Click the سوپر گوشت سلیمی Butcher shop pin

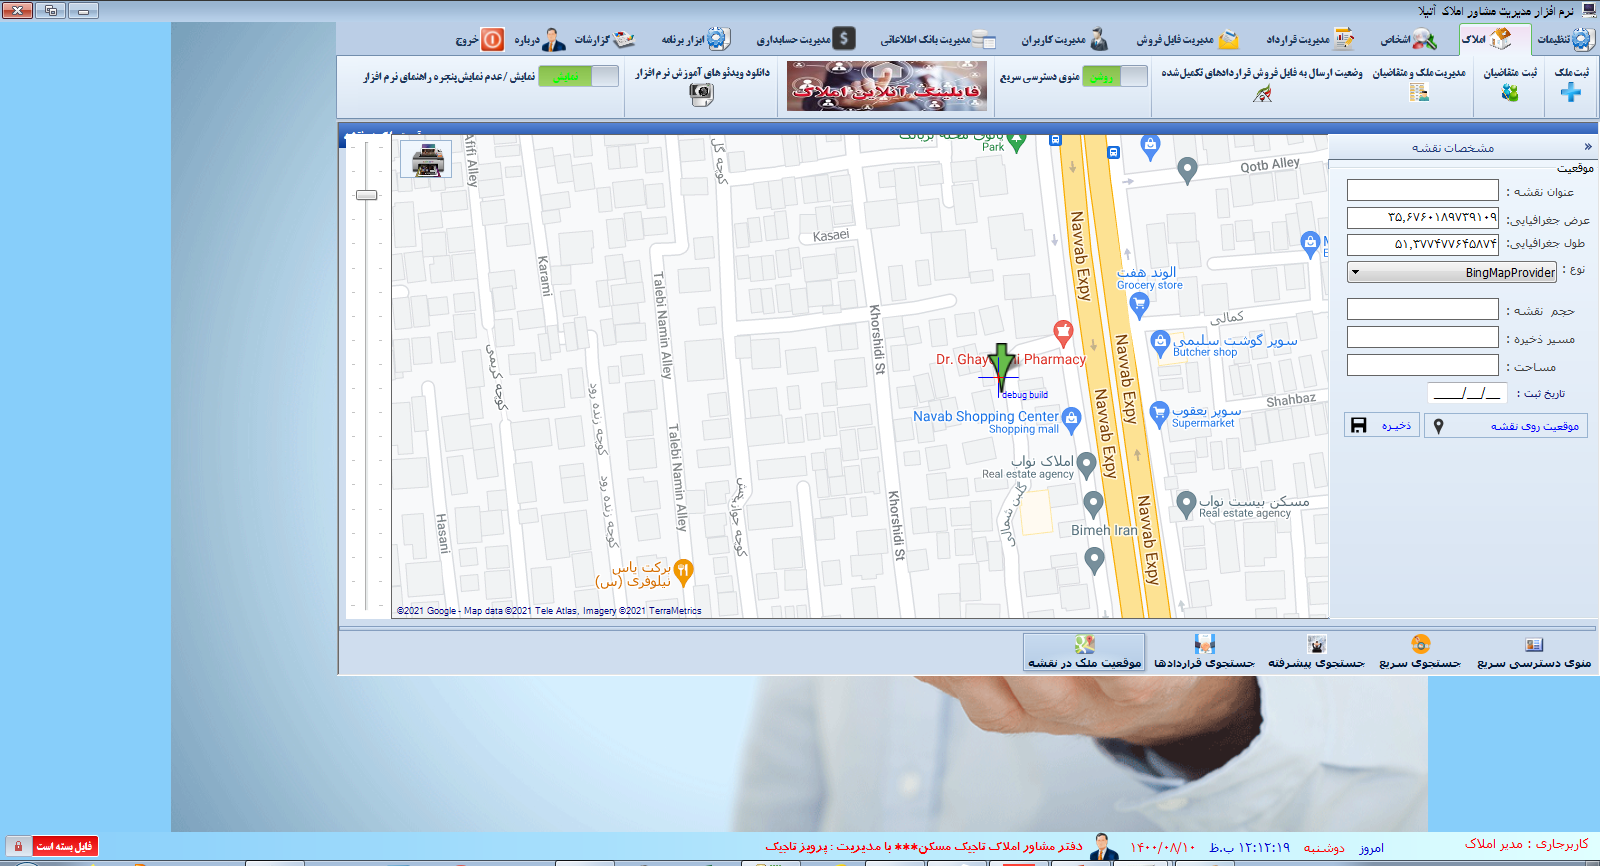[1160, 344]
